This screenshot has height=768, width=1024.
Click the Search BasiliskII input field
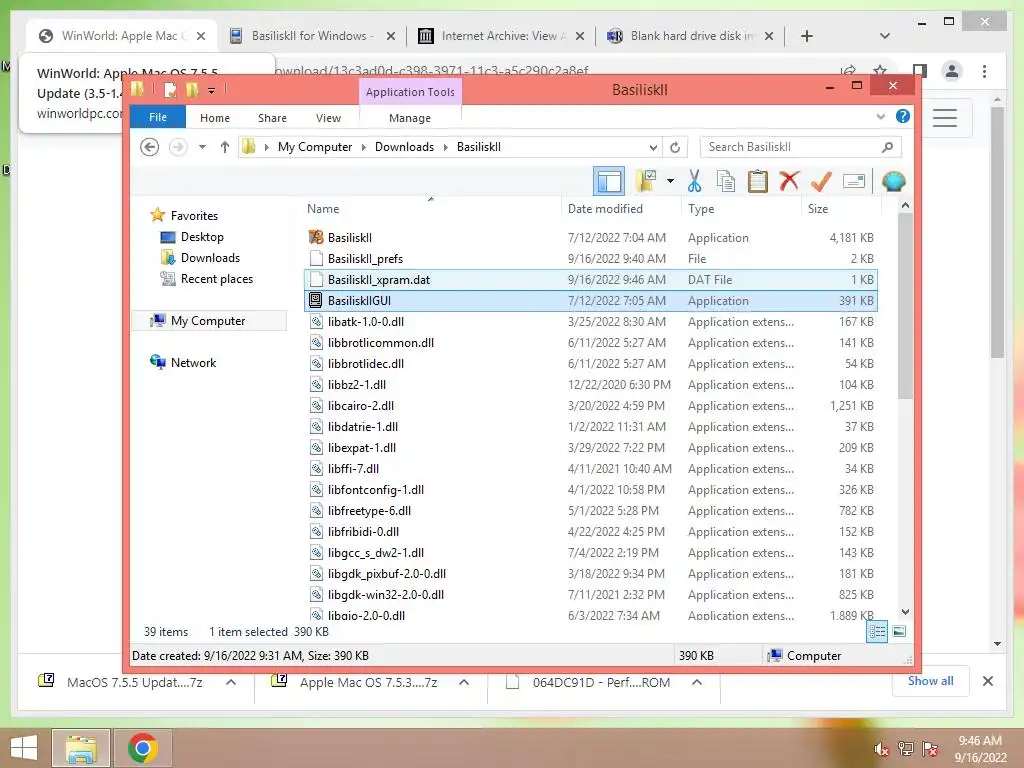tap(800, 147)
